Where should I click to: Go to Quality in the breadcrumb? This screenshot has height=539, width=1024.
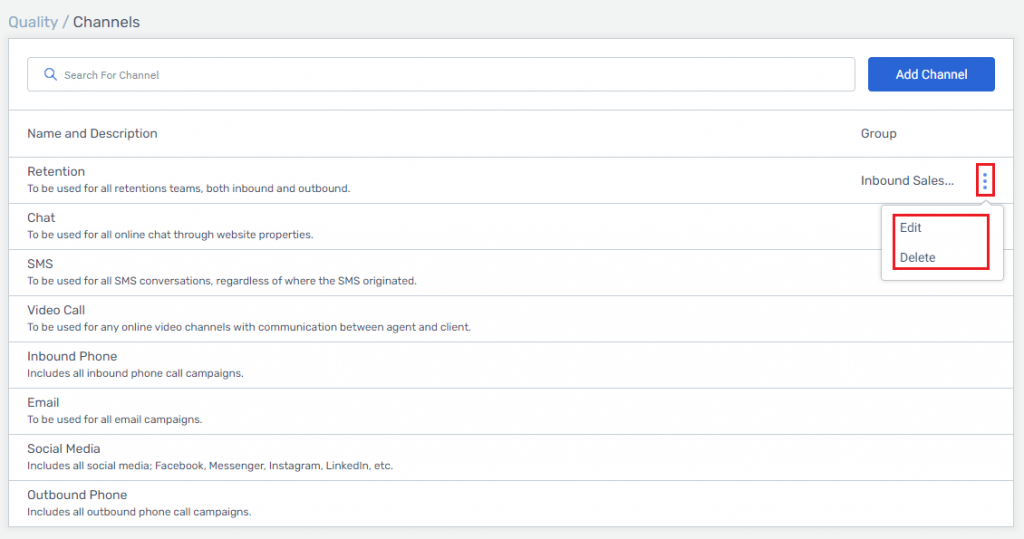click(x=33, y=22)
